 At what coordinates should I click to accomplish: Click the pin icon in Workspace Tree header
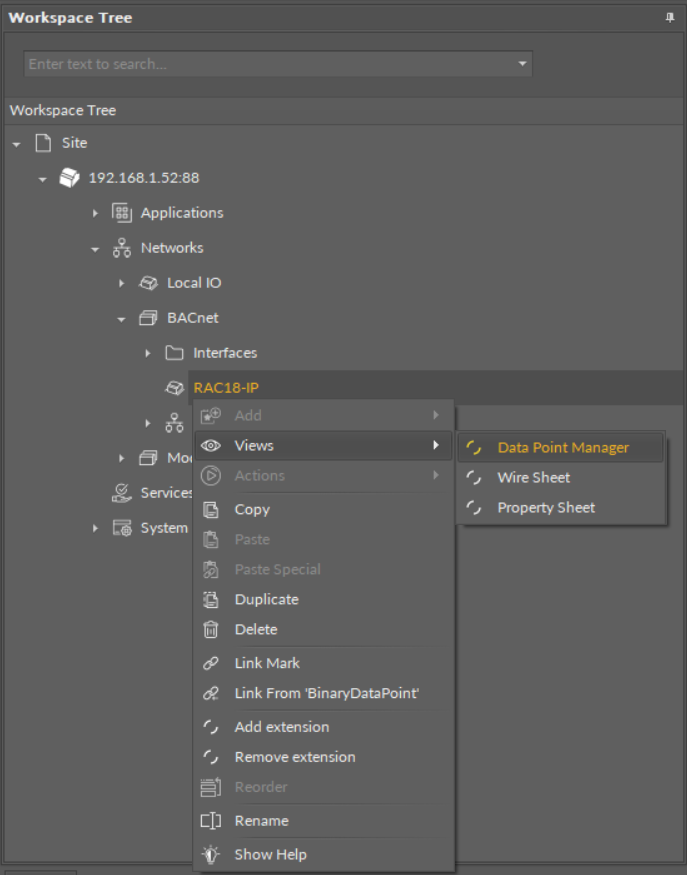click(x=669, y=18)
